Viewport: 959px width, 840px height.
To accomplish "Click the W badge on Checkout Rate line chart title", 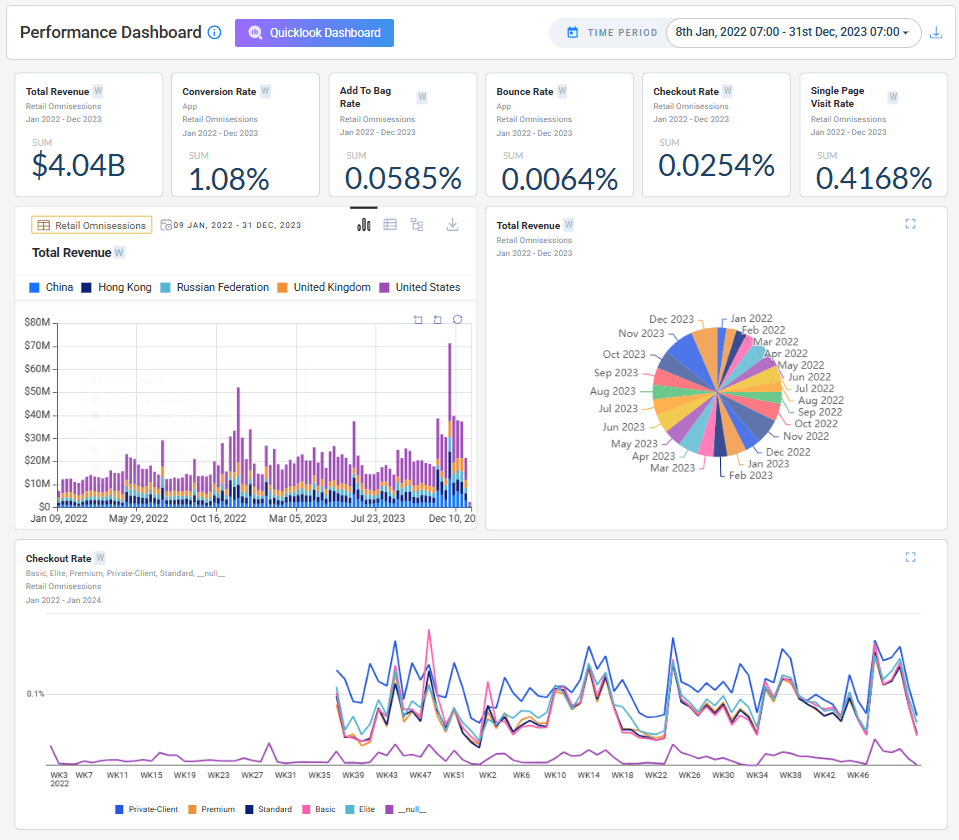I will coord(100,558).
